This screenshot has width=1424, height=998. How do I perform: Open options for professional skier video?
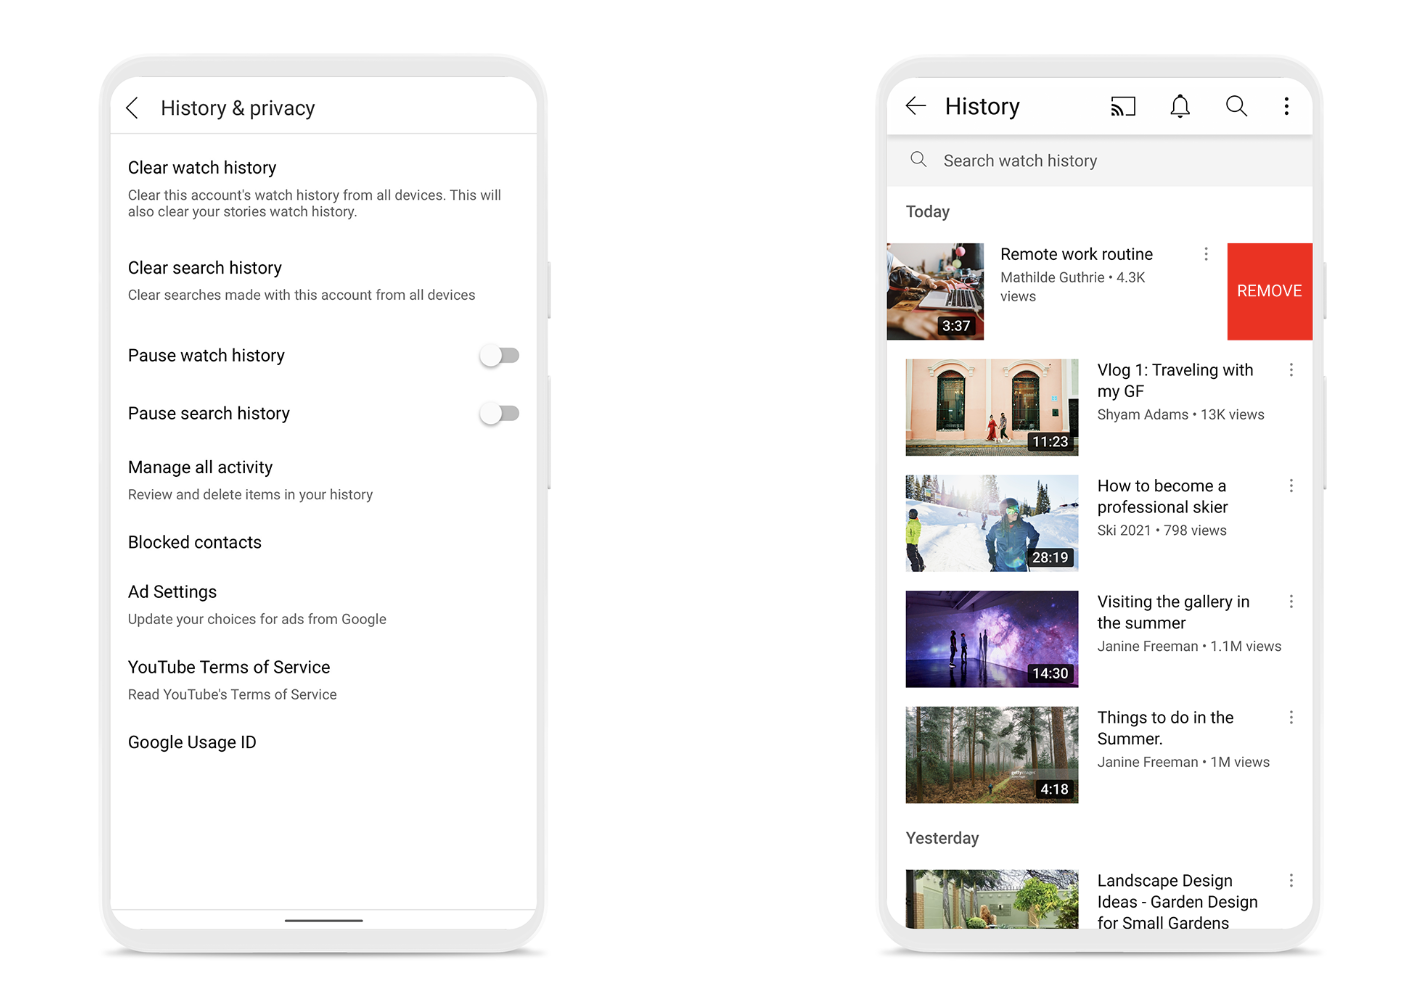click(x=1291, y=486)
